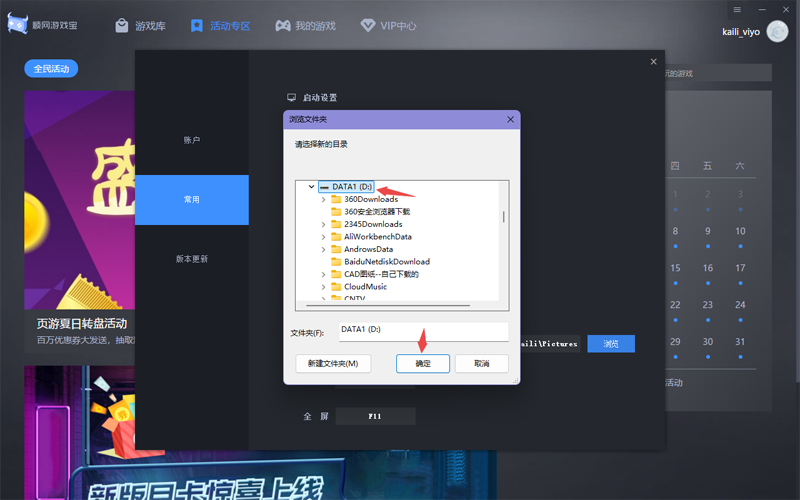This screenshot has width=800, height=500.
Task: Click the 顺网游戏宝 logo icon
Action: click(17, 24)
